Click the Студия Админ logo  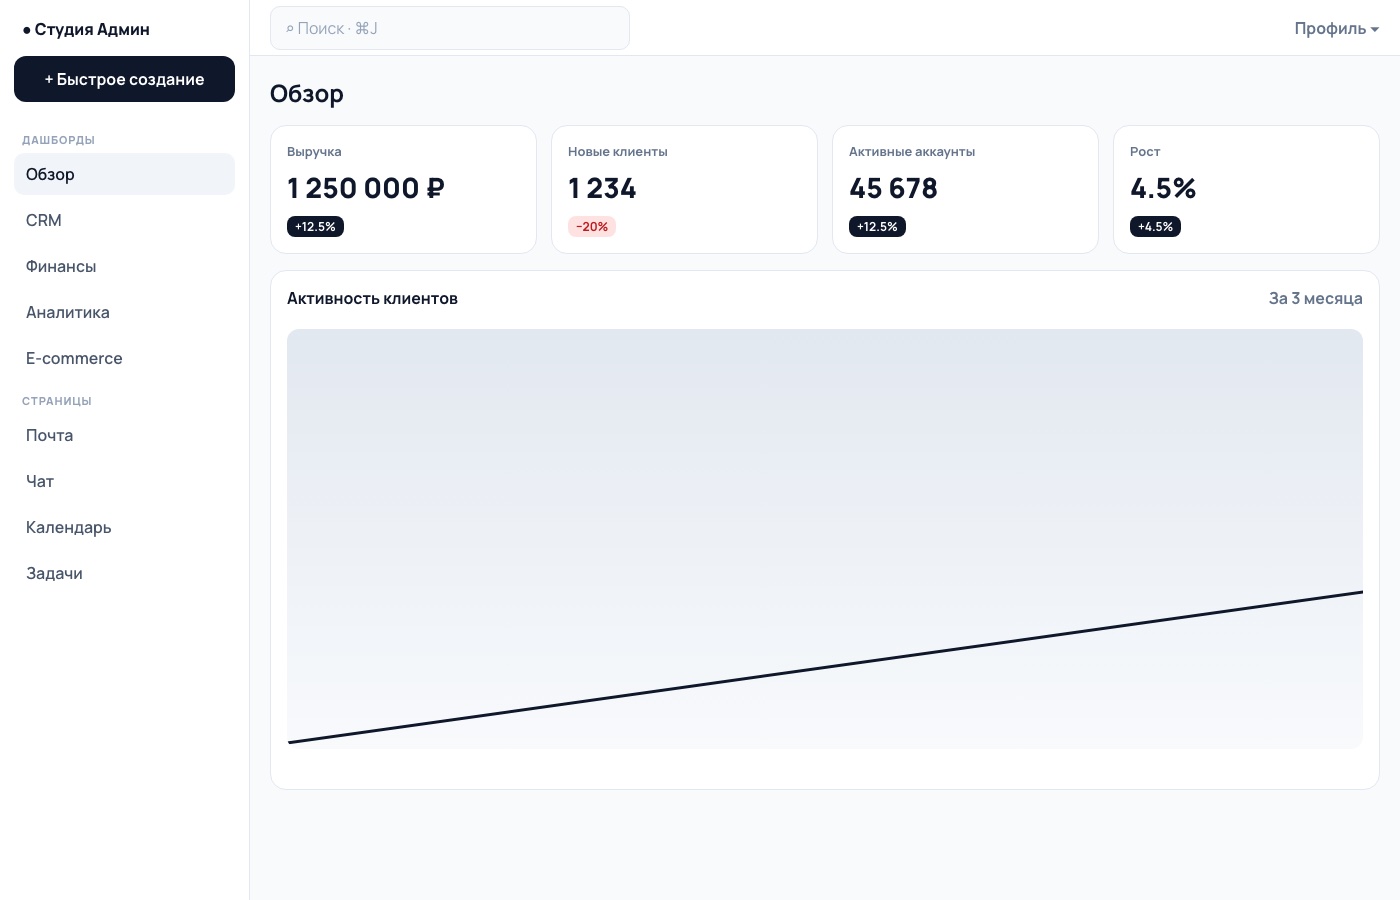[x=86, y=29]
